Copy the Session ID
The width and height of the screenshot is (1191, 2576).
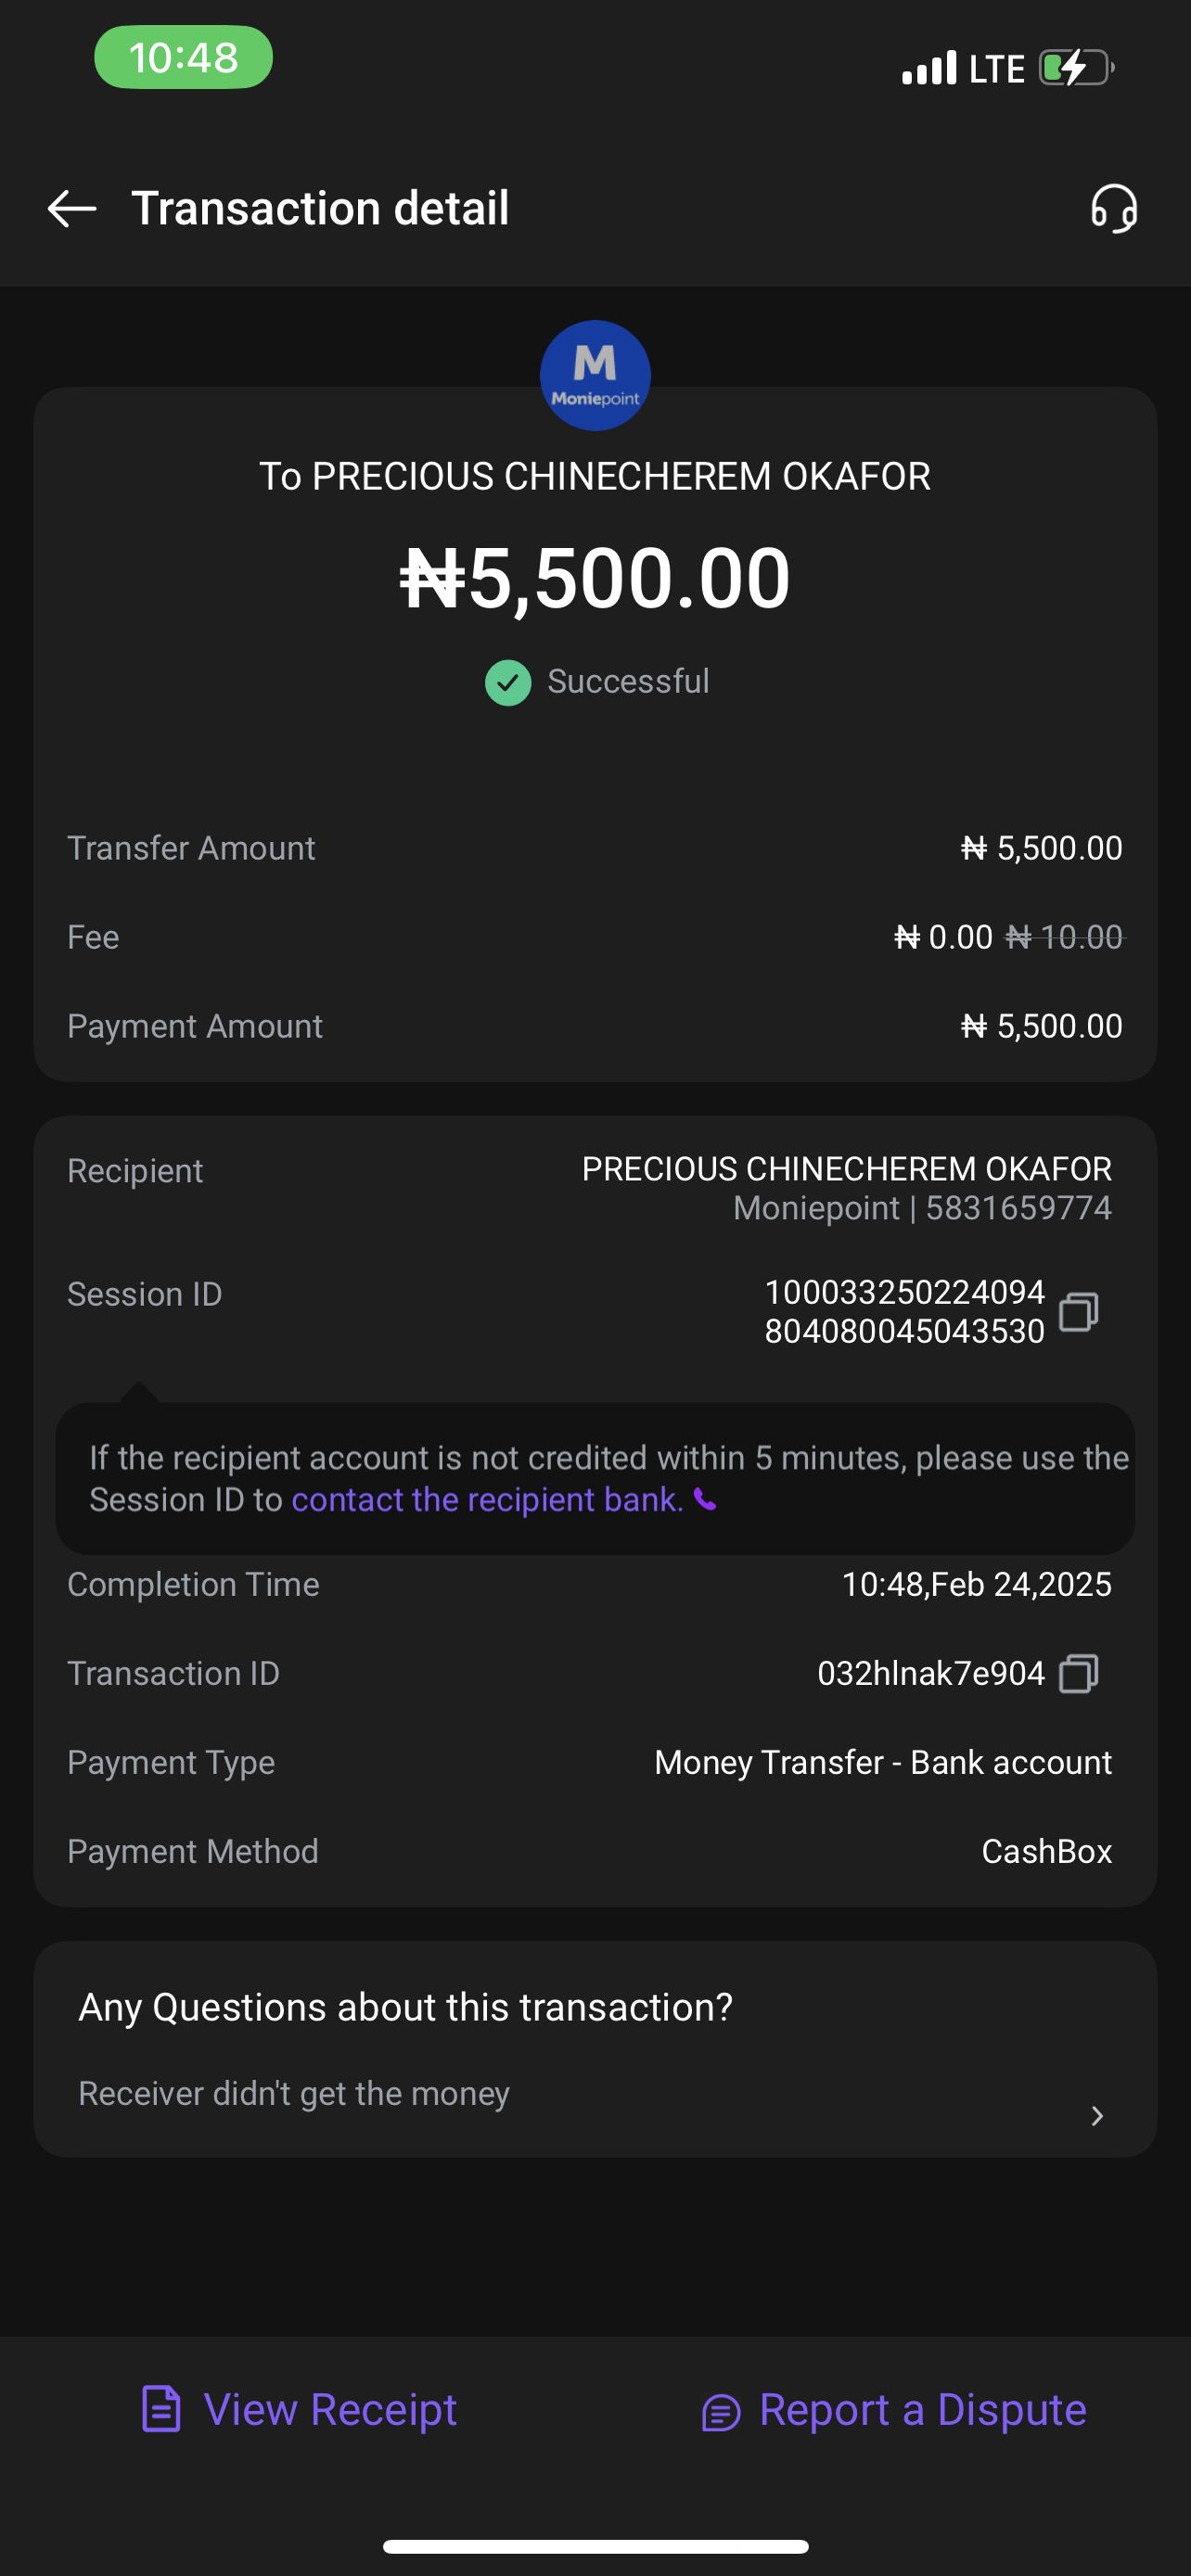1079,1312
